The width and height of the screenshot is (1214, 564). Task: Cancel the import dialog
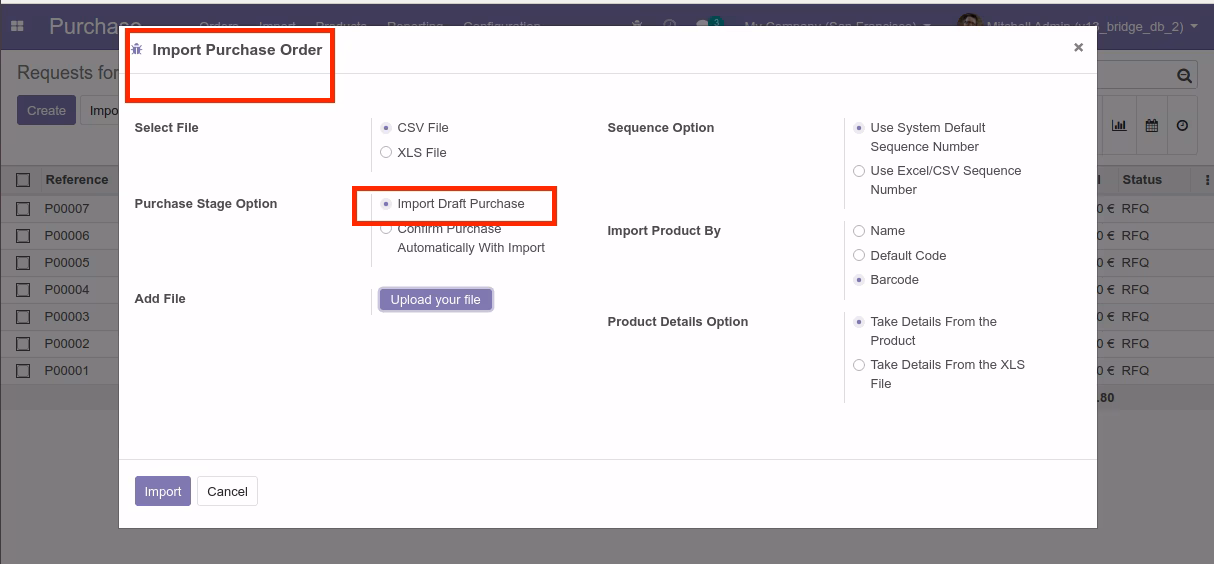[x=227, y=491]
